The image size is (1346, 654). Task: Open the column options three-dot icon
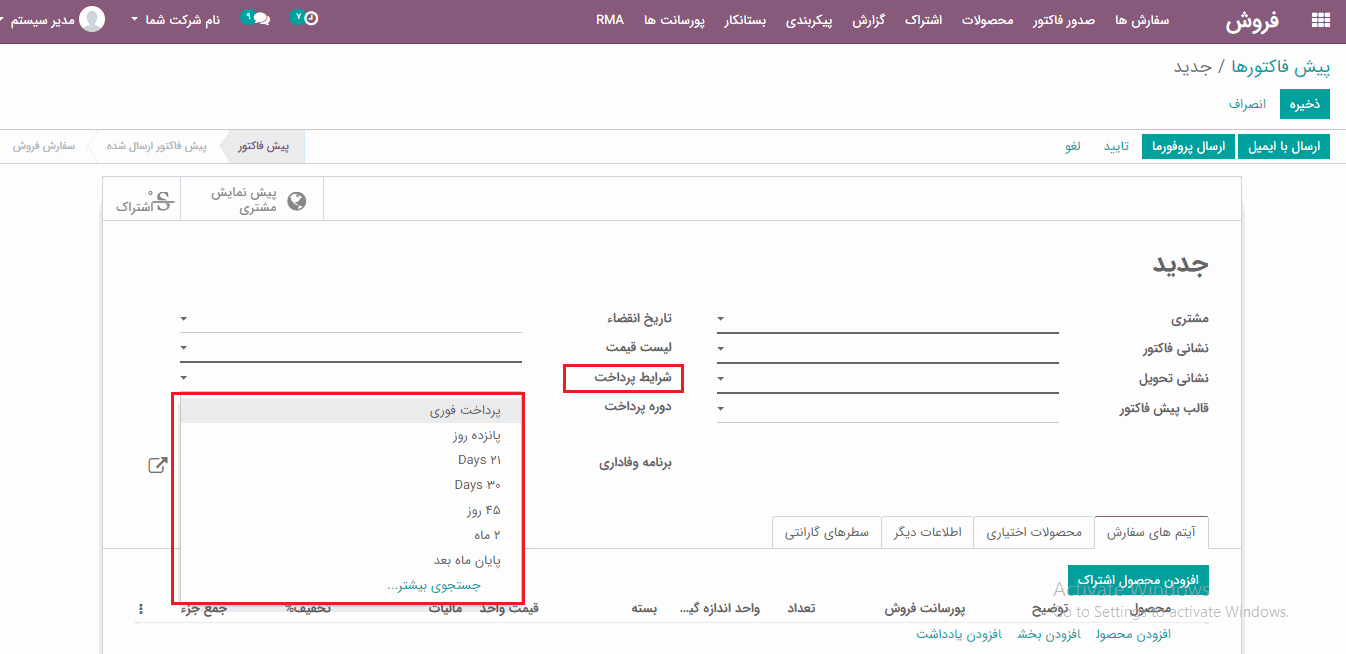point(140,608)
